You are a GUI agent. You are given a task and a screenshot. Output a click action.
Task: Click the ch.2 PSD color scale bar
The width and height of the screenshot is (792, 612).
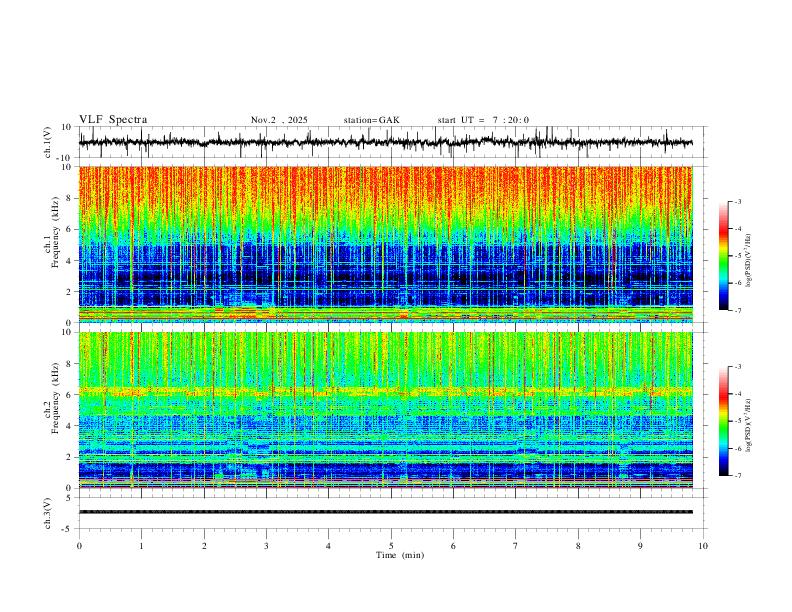coord(724,421)
